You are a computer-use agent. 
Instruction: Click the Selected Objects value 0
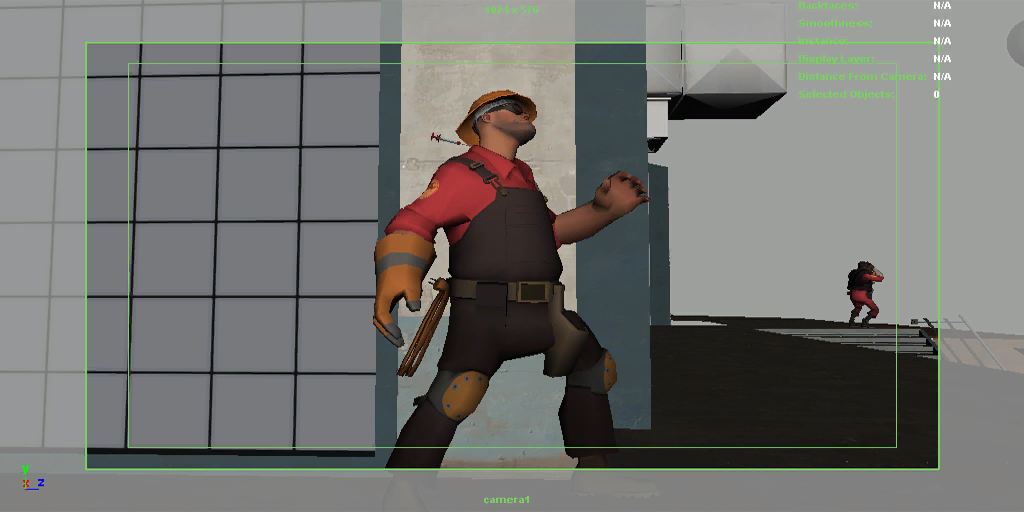coord(936,94)
